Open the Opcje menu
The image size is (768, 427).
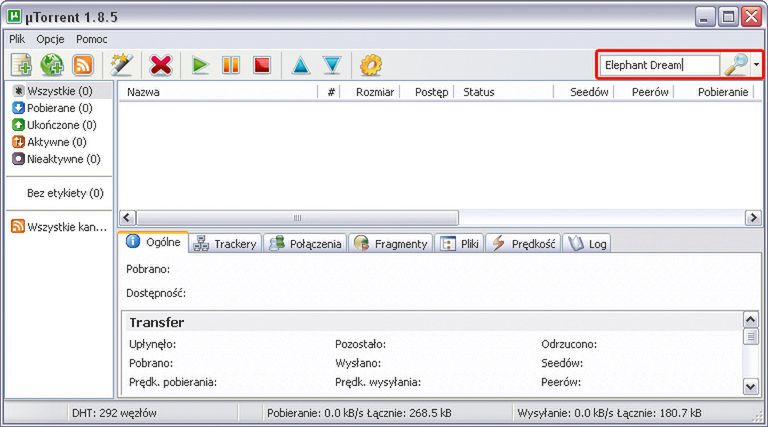point(50,39)
